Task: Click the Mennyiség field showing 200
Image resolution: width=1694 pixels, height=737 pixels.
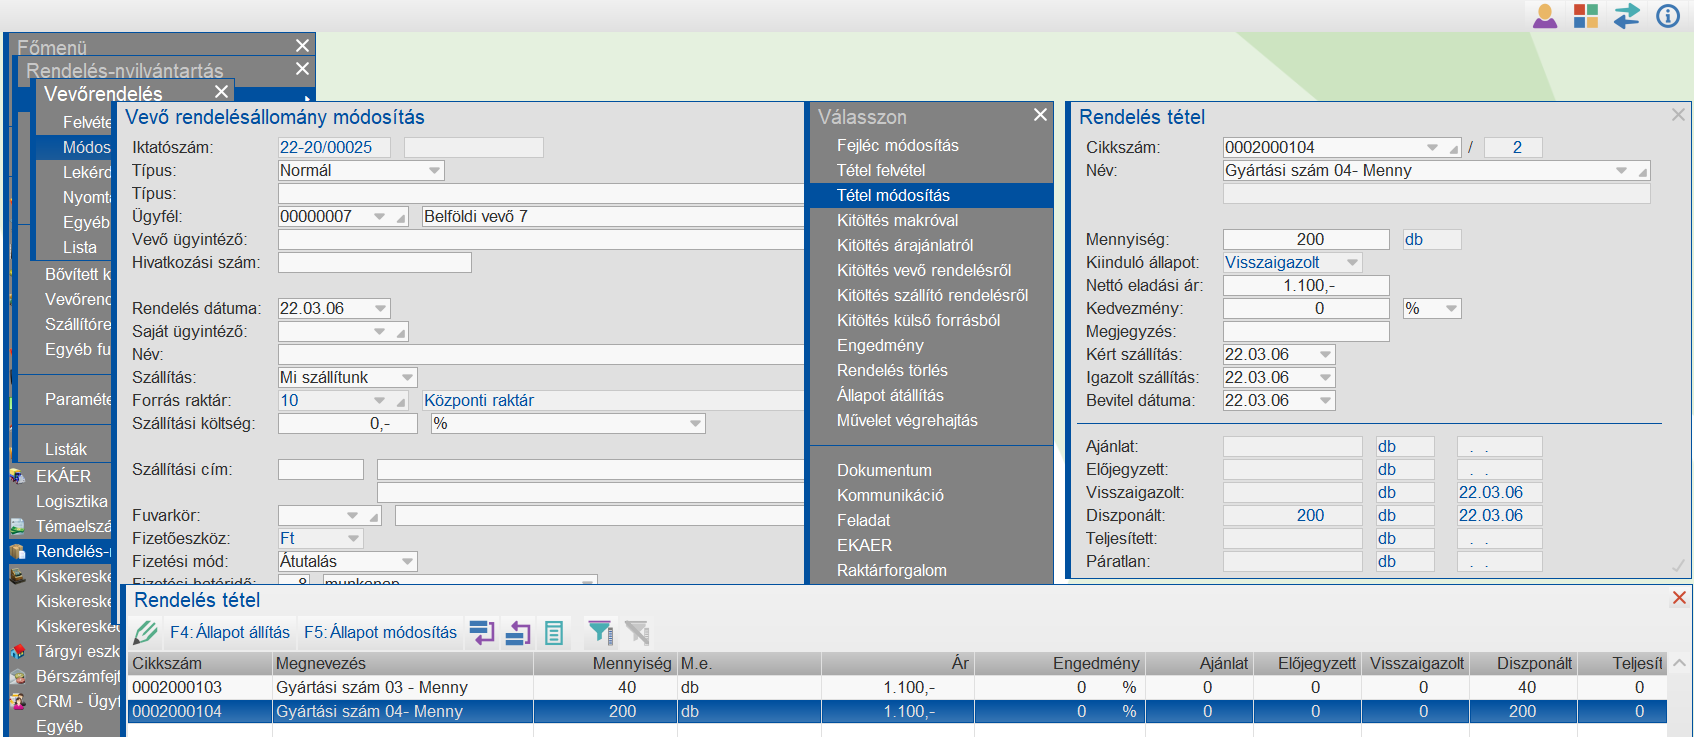Action: 1306,240
